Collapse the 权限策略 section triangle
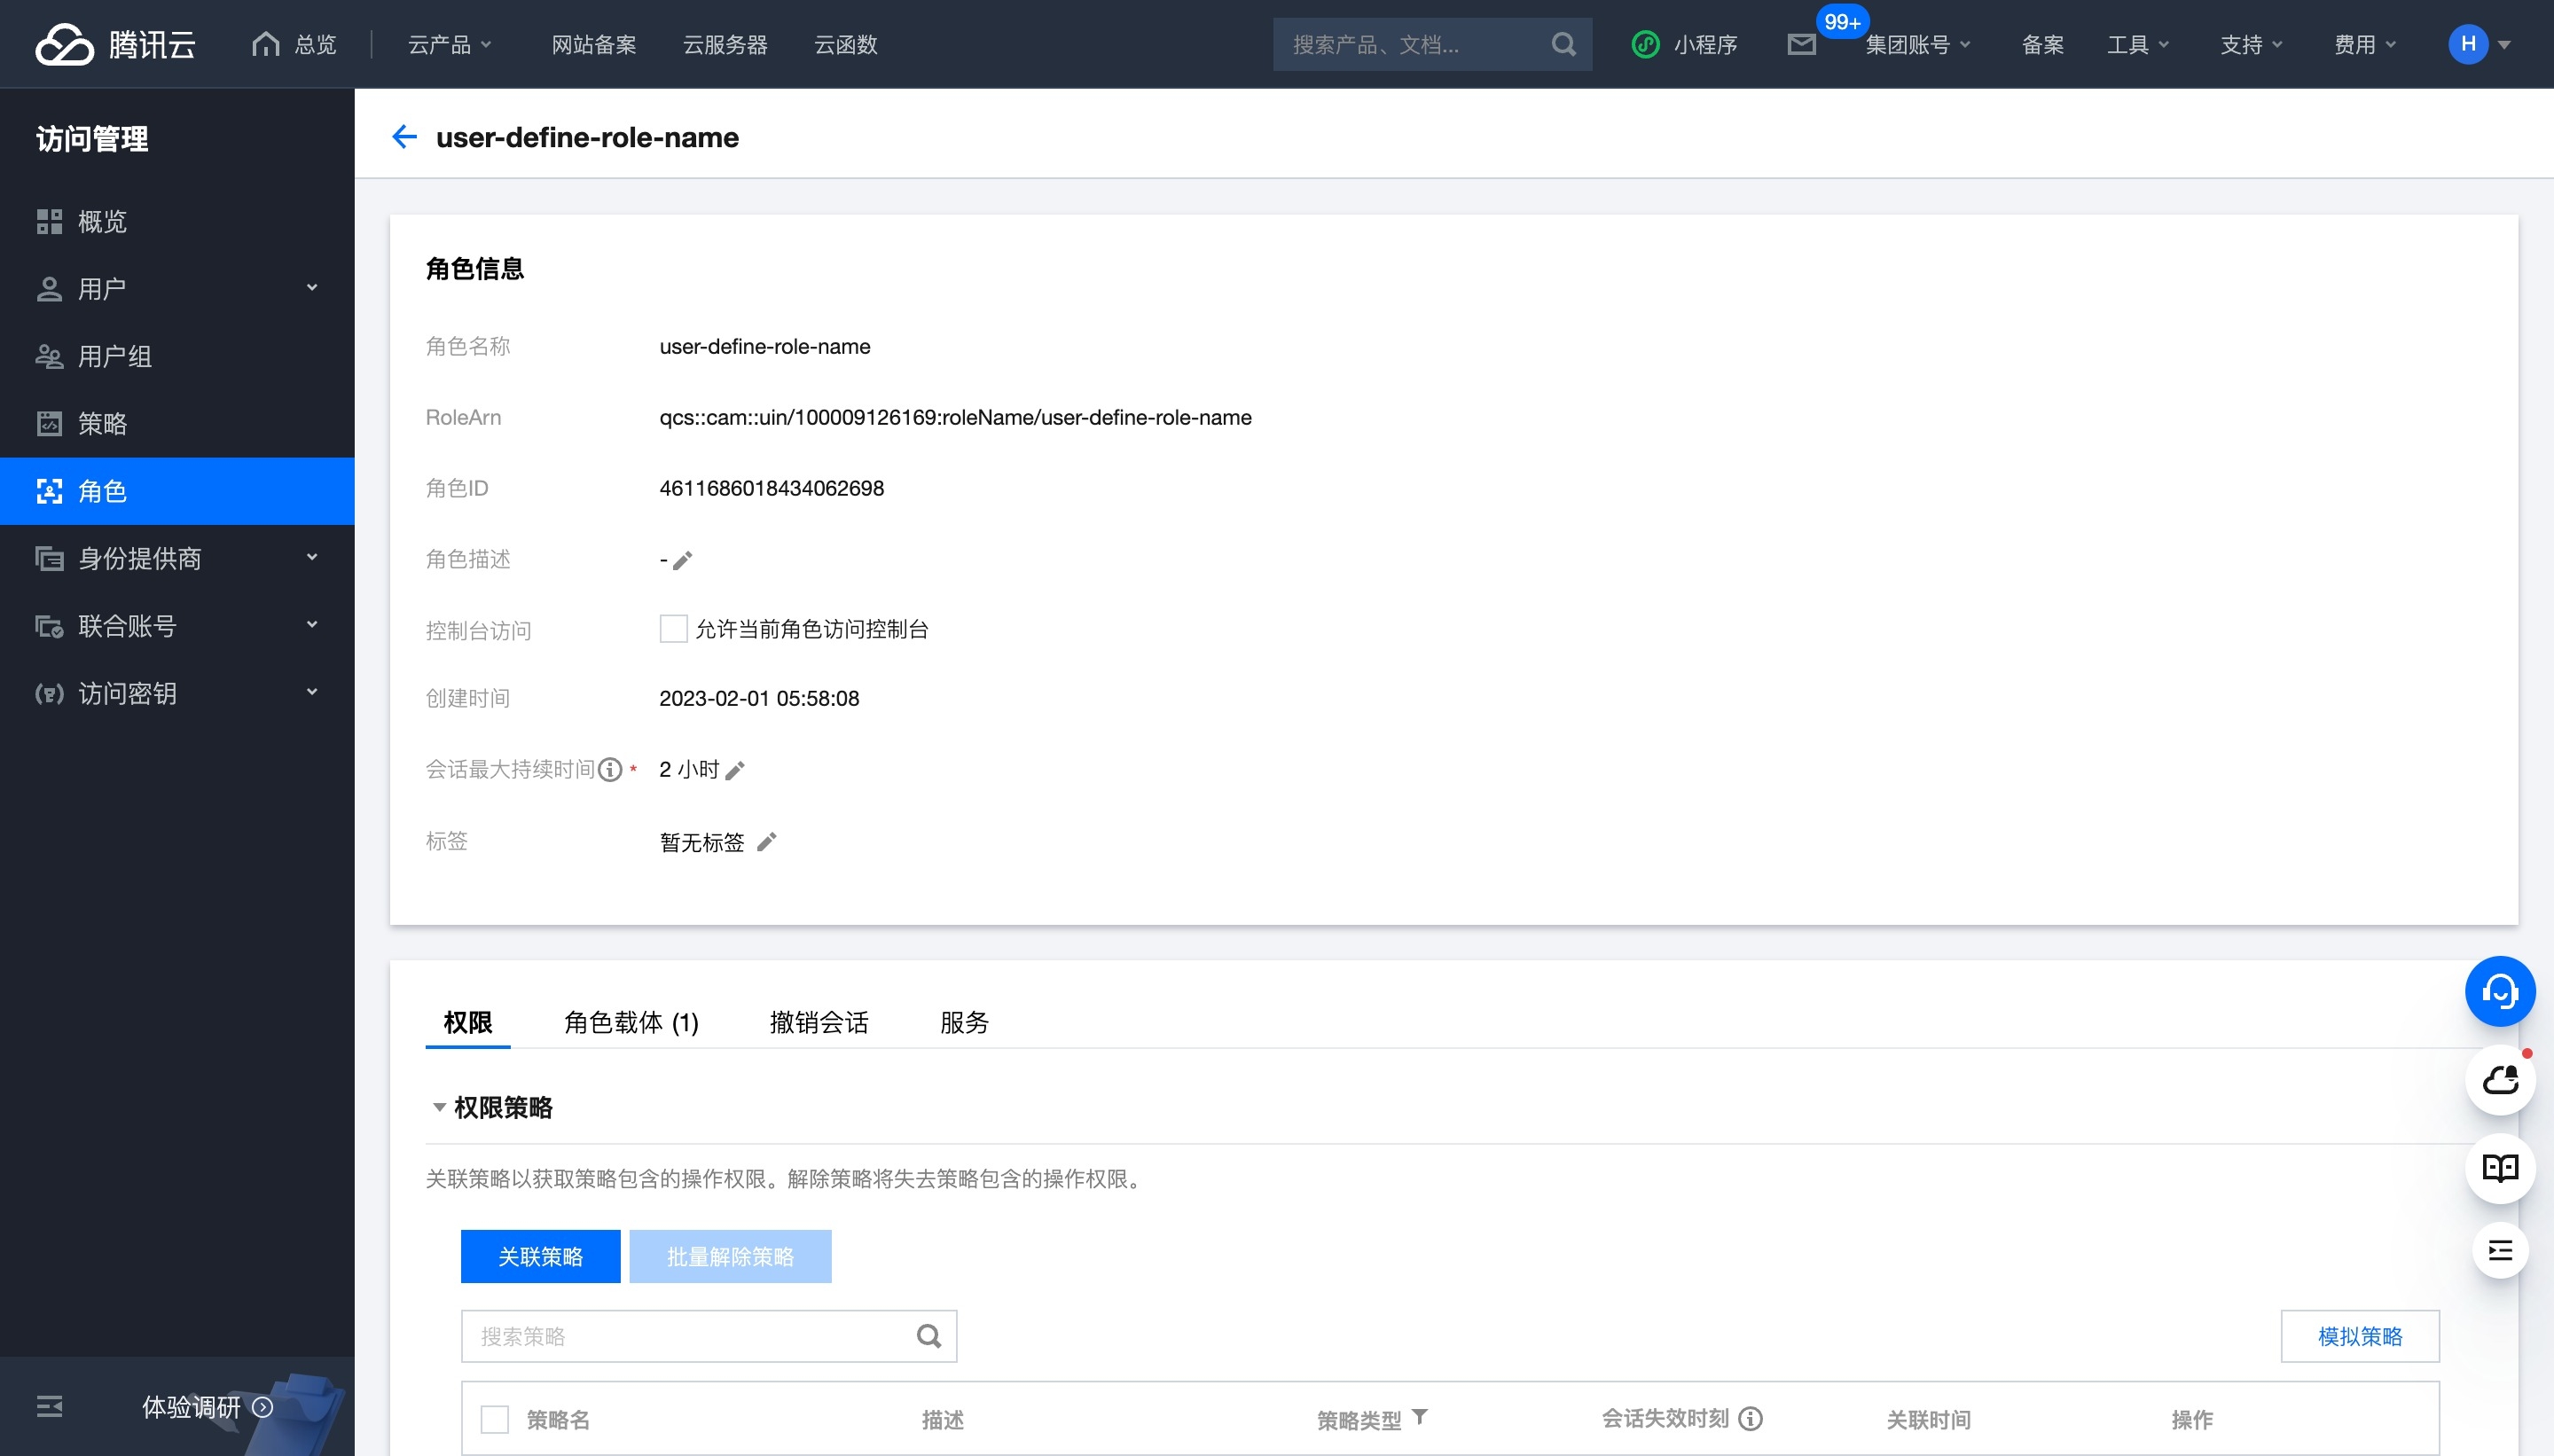The height and width of the screenshot is (1456, 2554). [x=439, y=1107]
